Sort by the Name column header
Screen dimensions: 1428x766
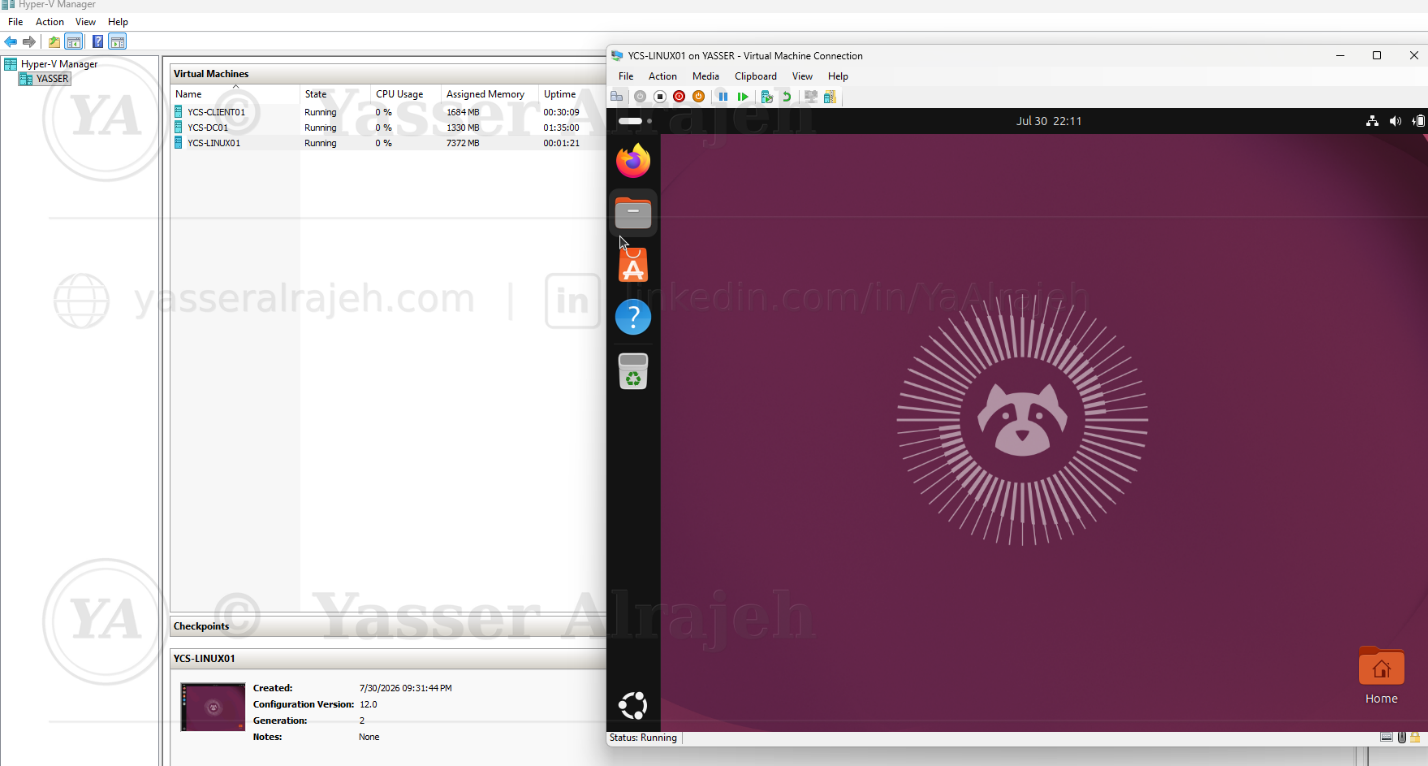[x=236, y=94]
